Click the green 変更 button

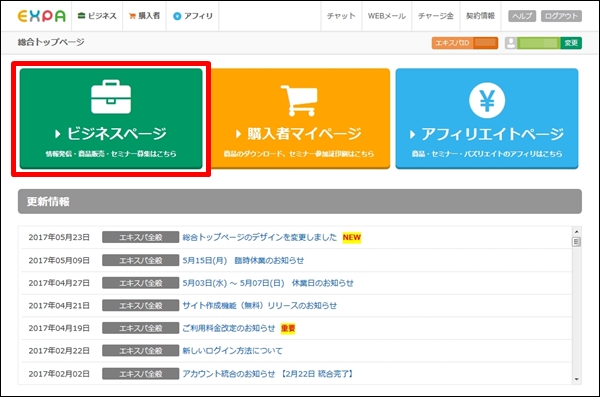coord(571,43)
